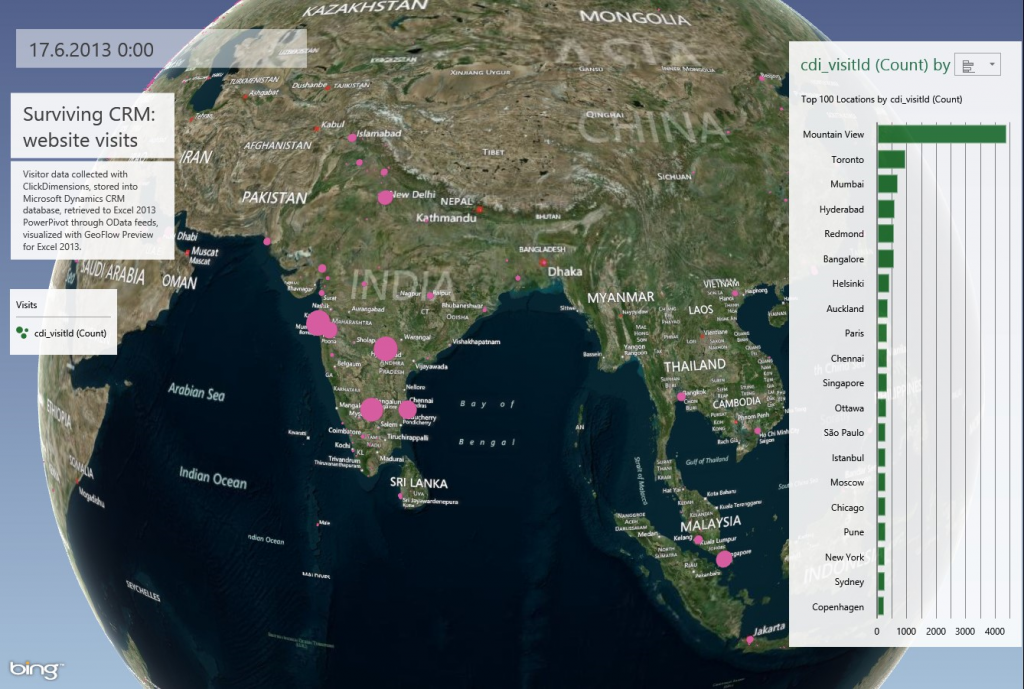Click the '4000' value on chart axis

pos(995,632)
